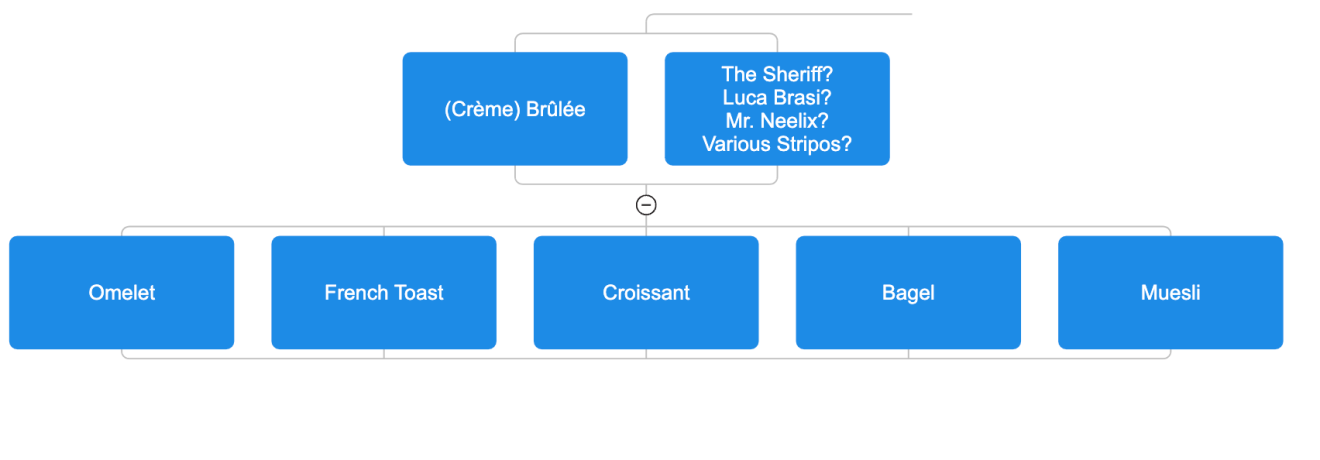Click the connector stub above Bagel
The image size is (1320, 460).
click(x=908, y=231)
